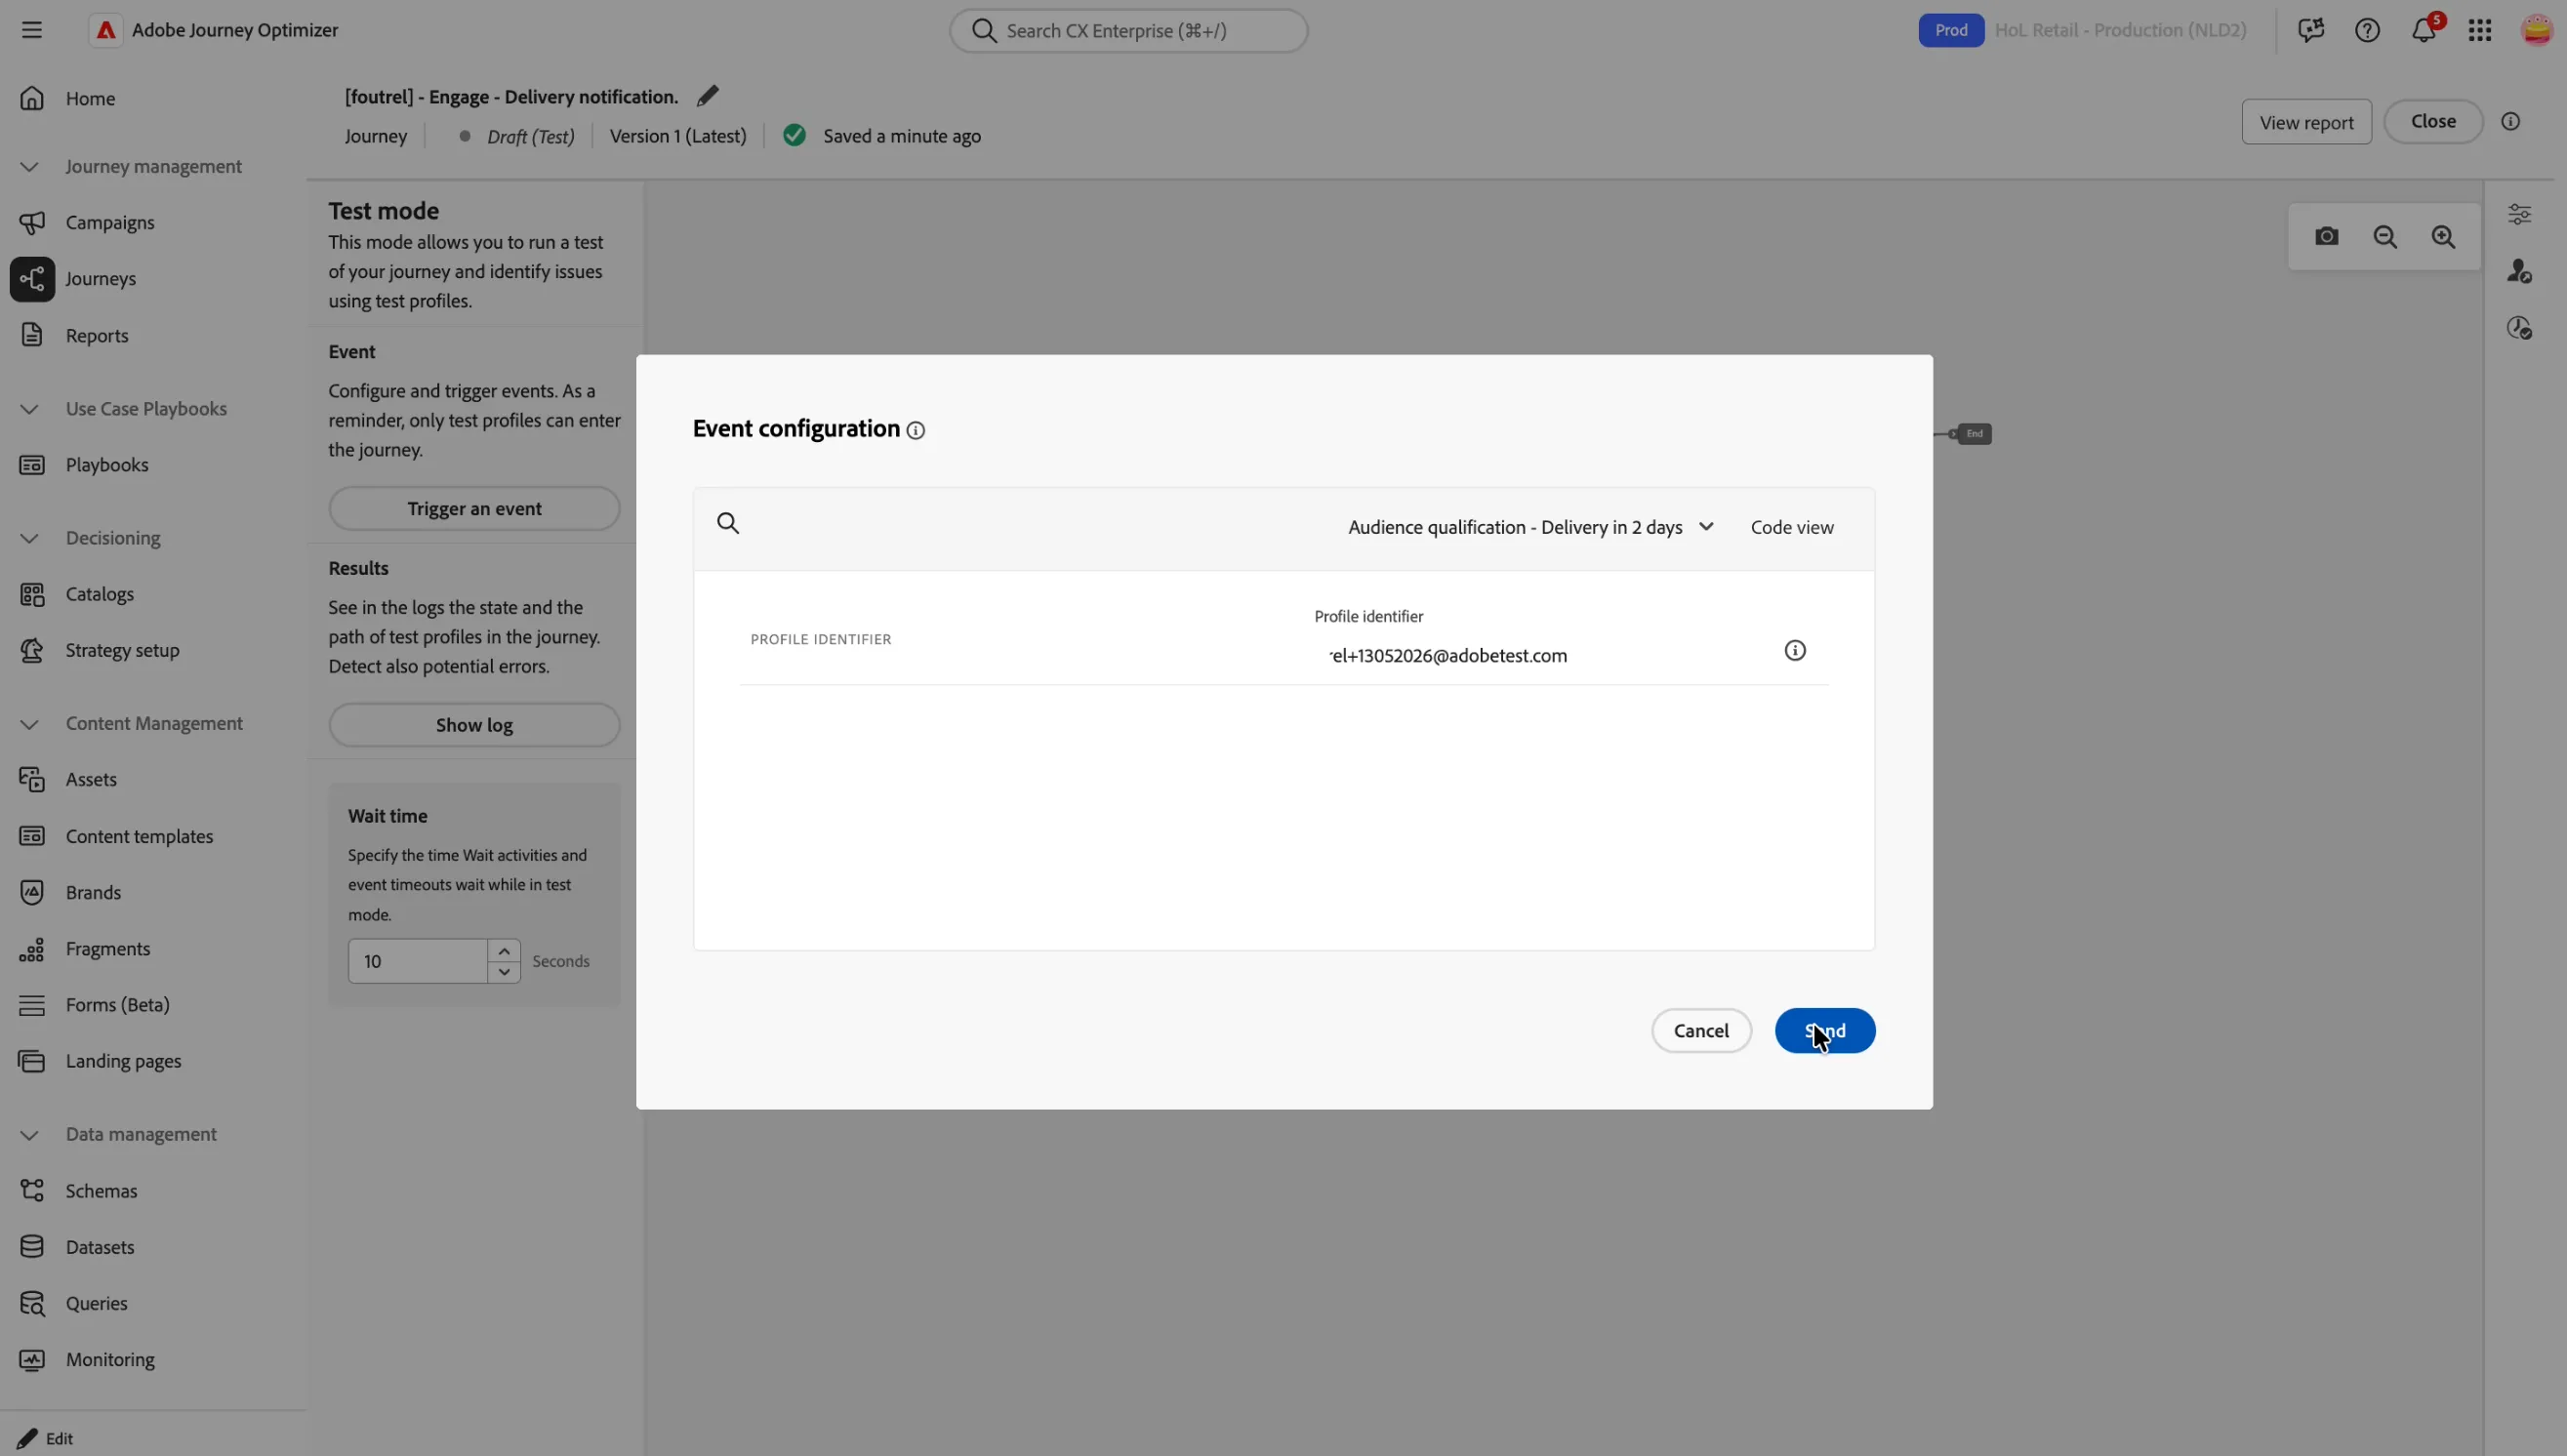Open the user access icon in right rail
Viewport: 2567px width, 1456px height.
coord(2519,271)
